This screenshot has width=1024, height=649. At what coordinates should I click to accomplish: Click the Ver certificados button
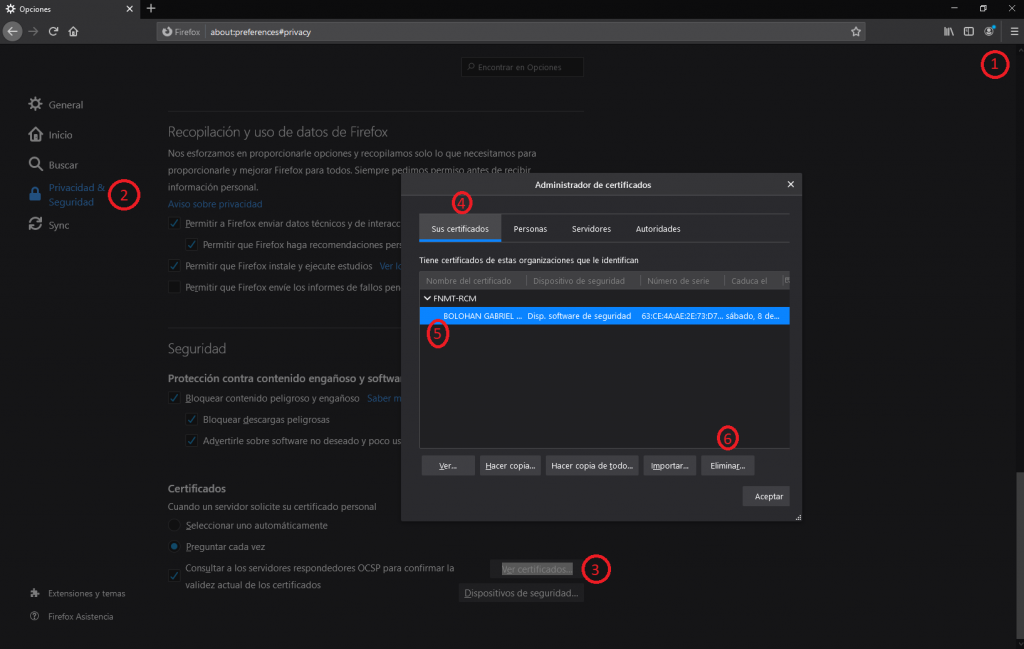pyautogui.click(x=536, y=569)
